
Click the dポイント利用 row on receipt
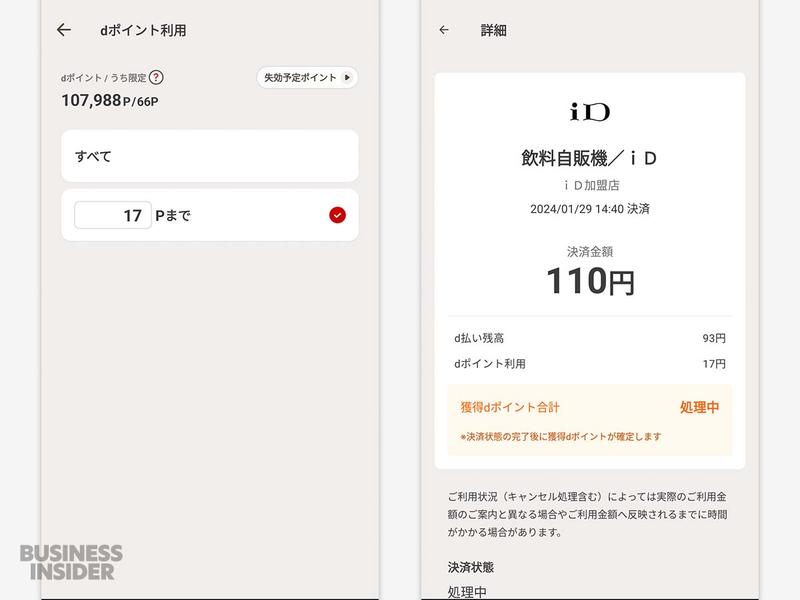(590, 364)
